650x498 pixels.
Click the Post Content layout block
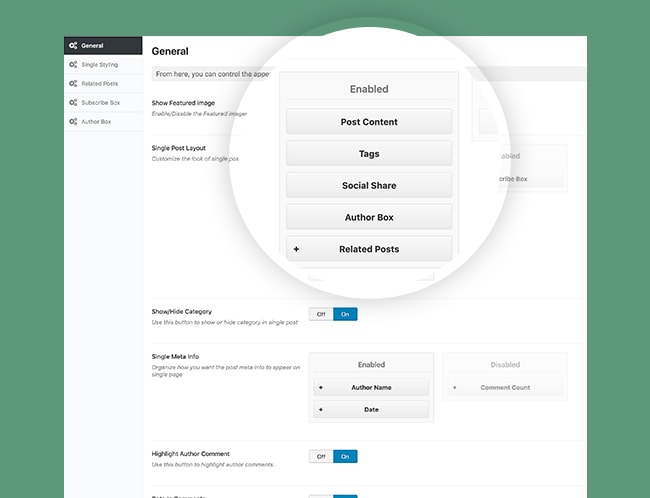coord(369,121)
